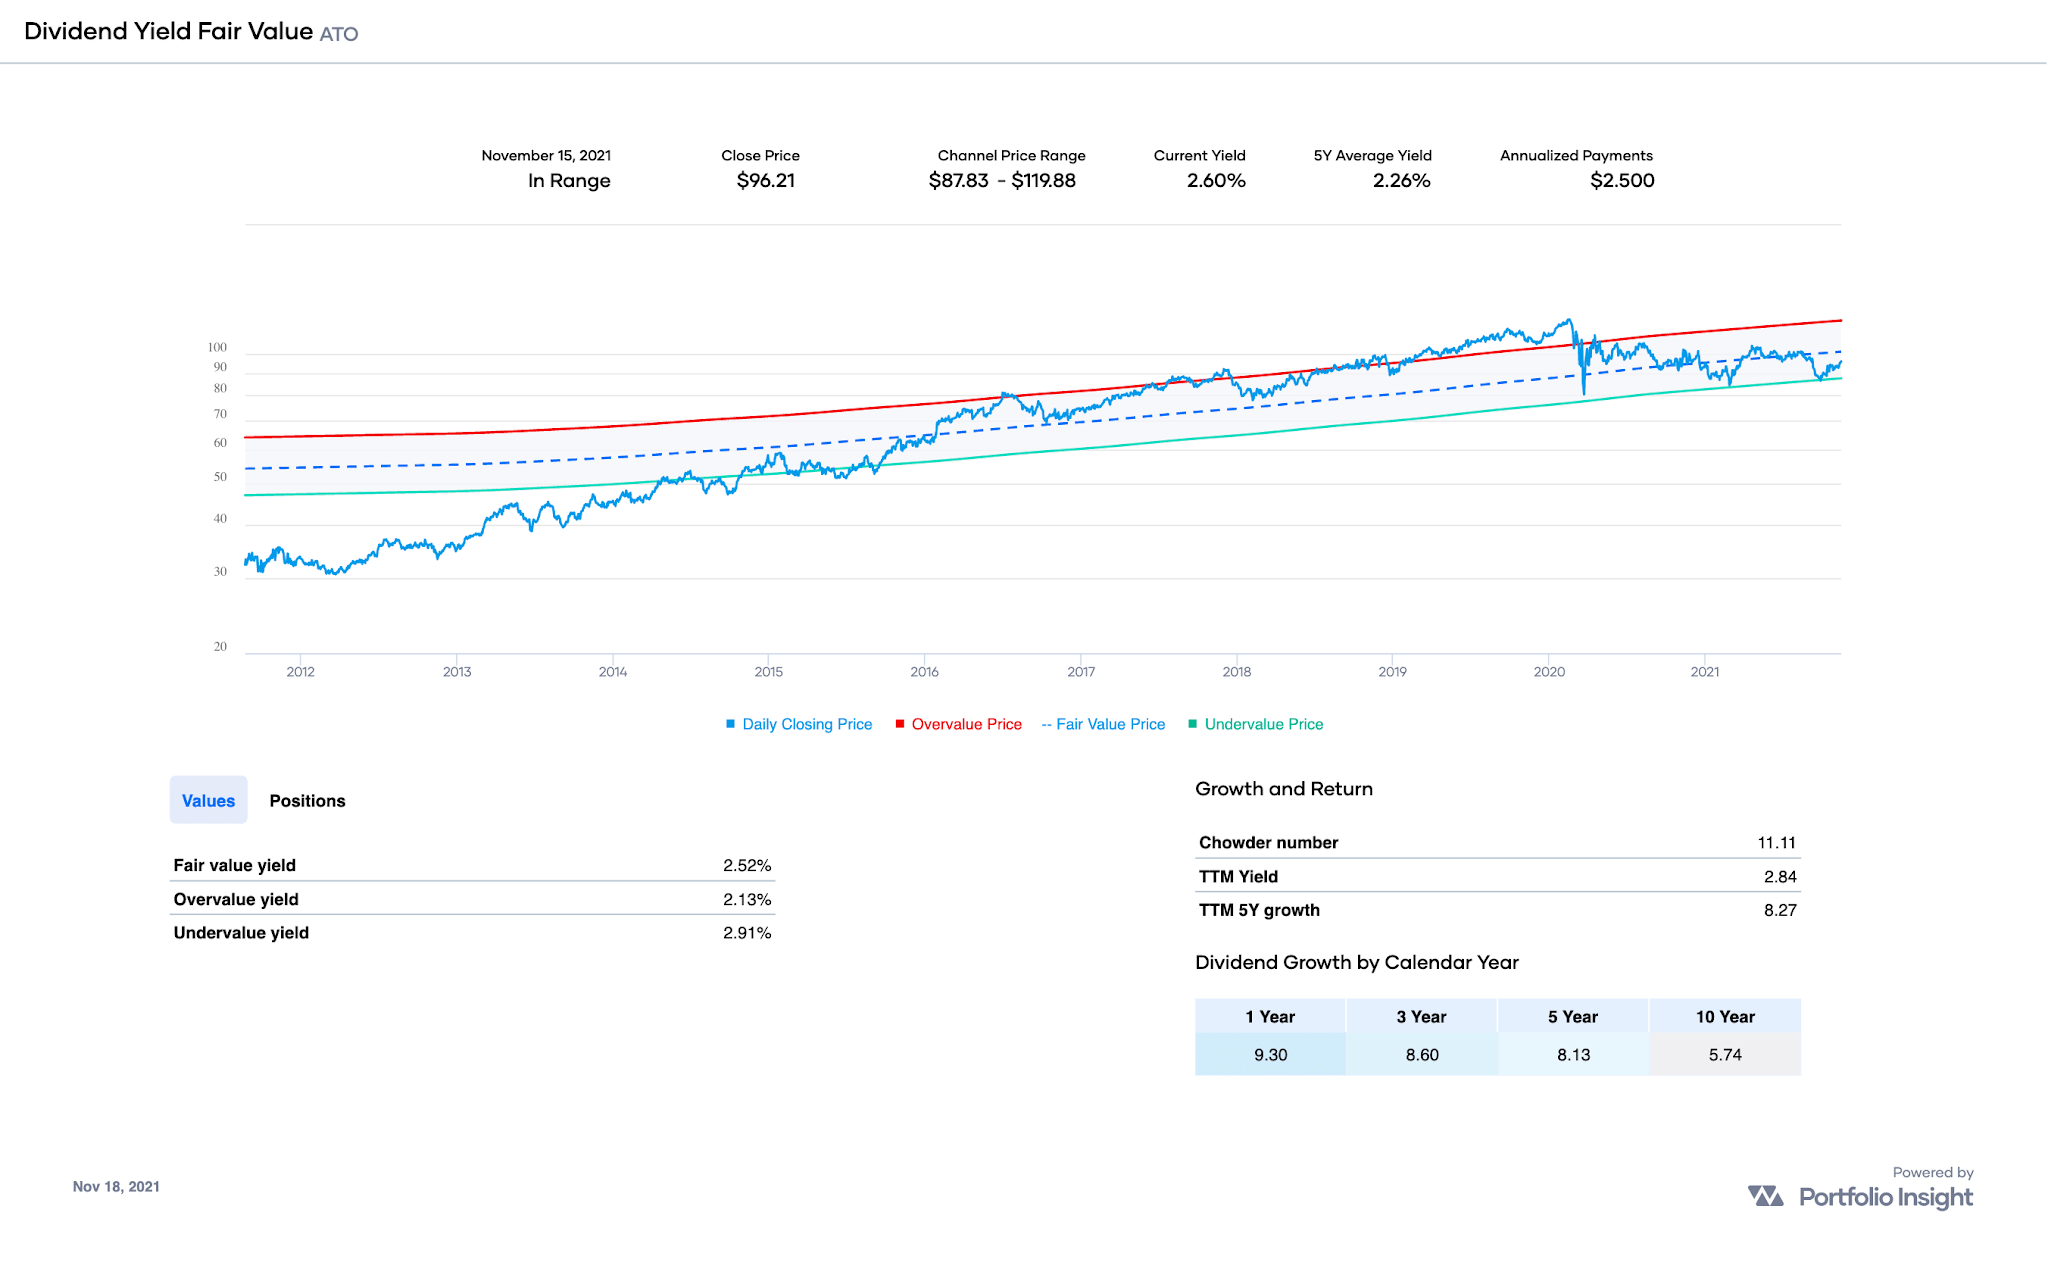The width and height of the screenshot is (2048, 1275).
Task: Select the Undervalue yield row
Action: point(472,932)
